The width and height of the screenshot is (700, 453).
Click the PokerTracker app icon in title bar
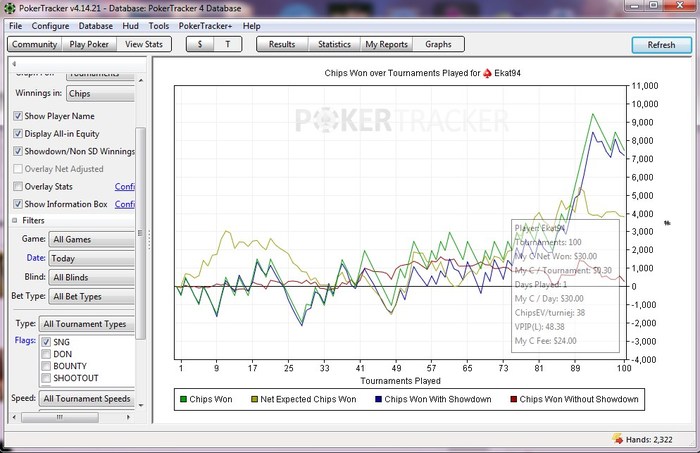click(x=9, y=8)
